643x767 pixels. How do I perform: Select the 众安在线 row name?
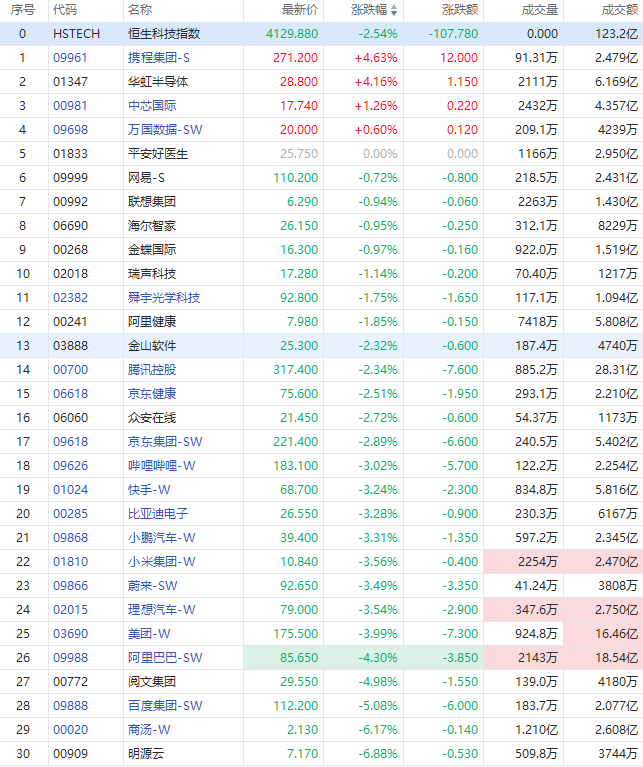pyautogui.click(x=152, y=417)
